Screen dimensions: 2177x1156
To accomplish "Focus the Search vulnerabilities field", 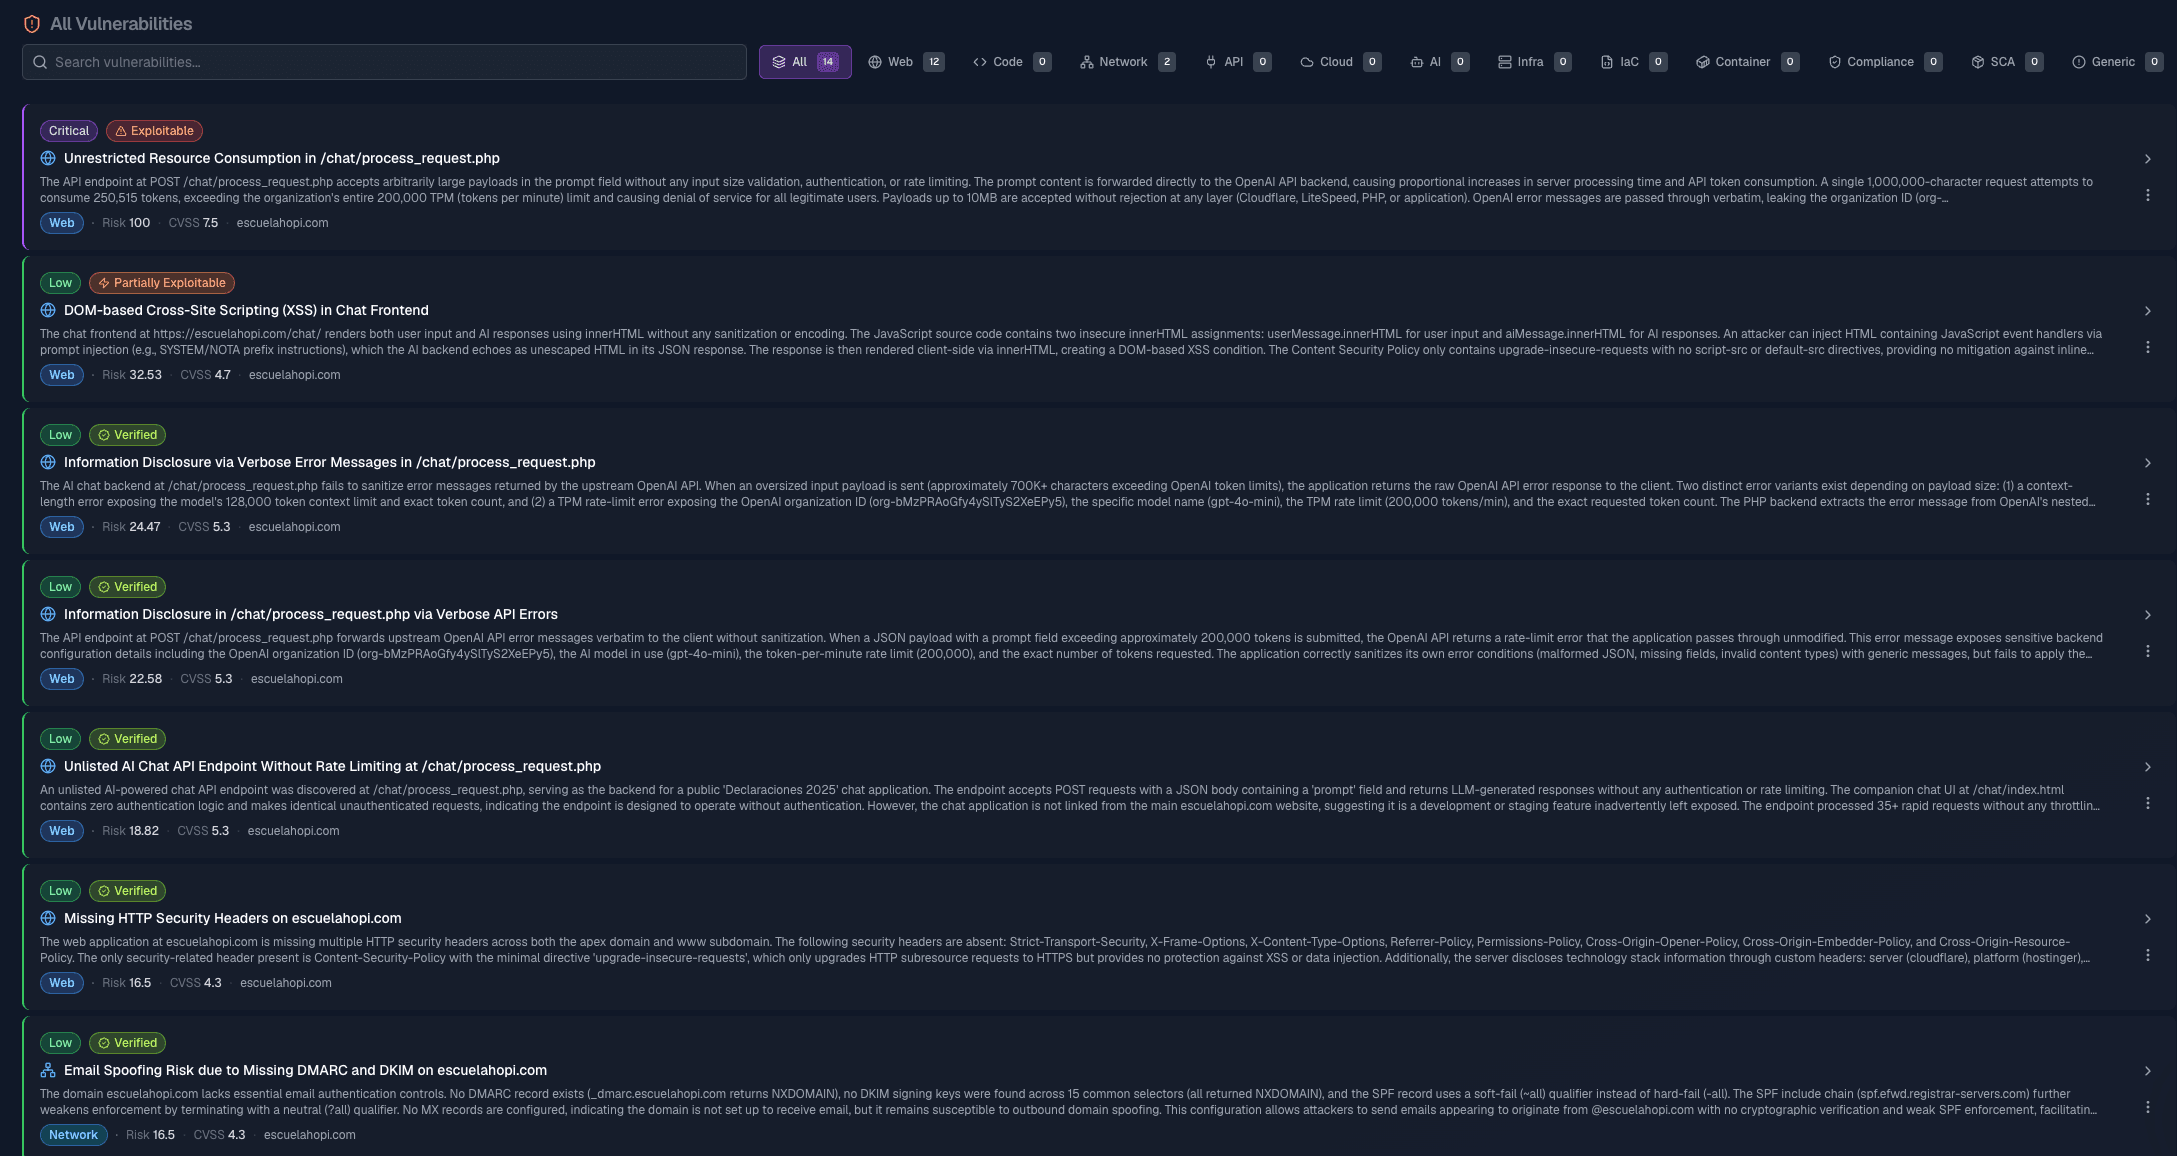I will [x=384, y=62].
